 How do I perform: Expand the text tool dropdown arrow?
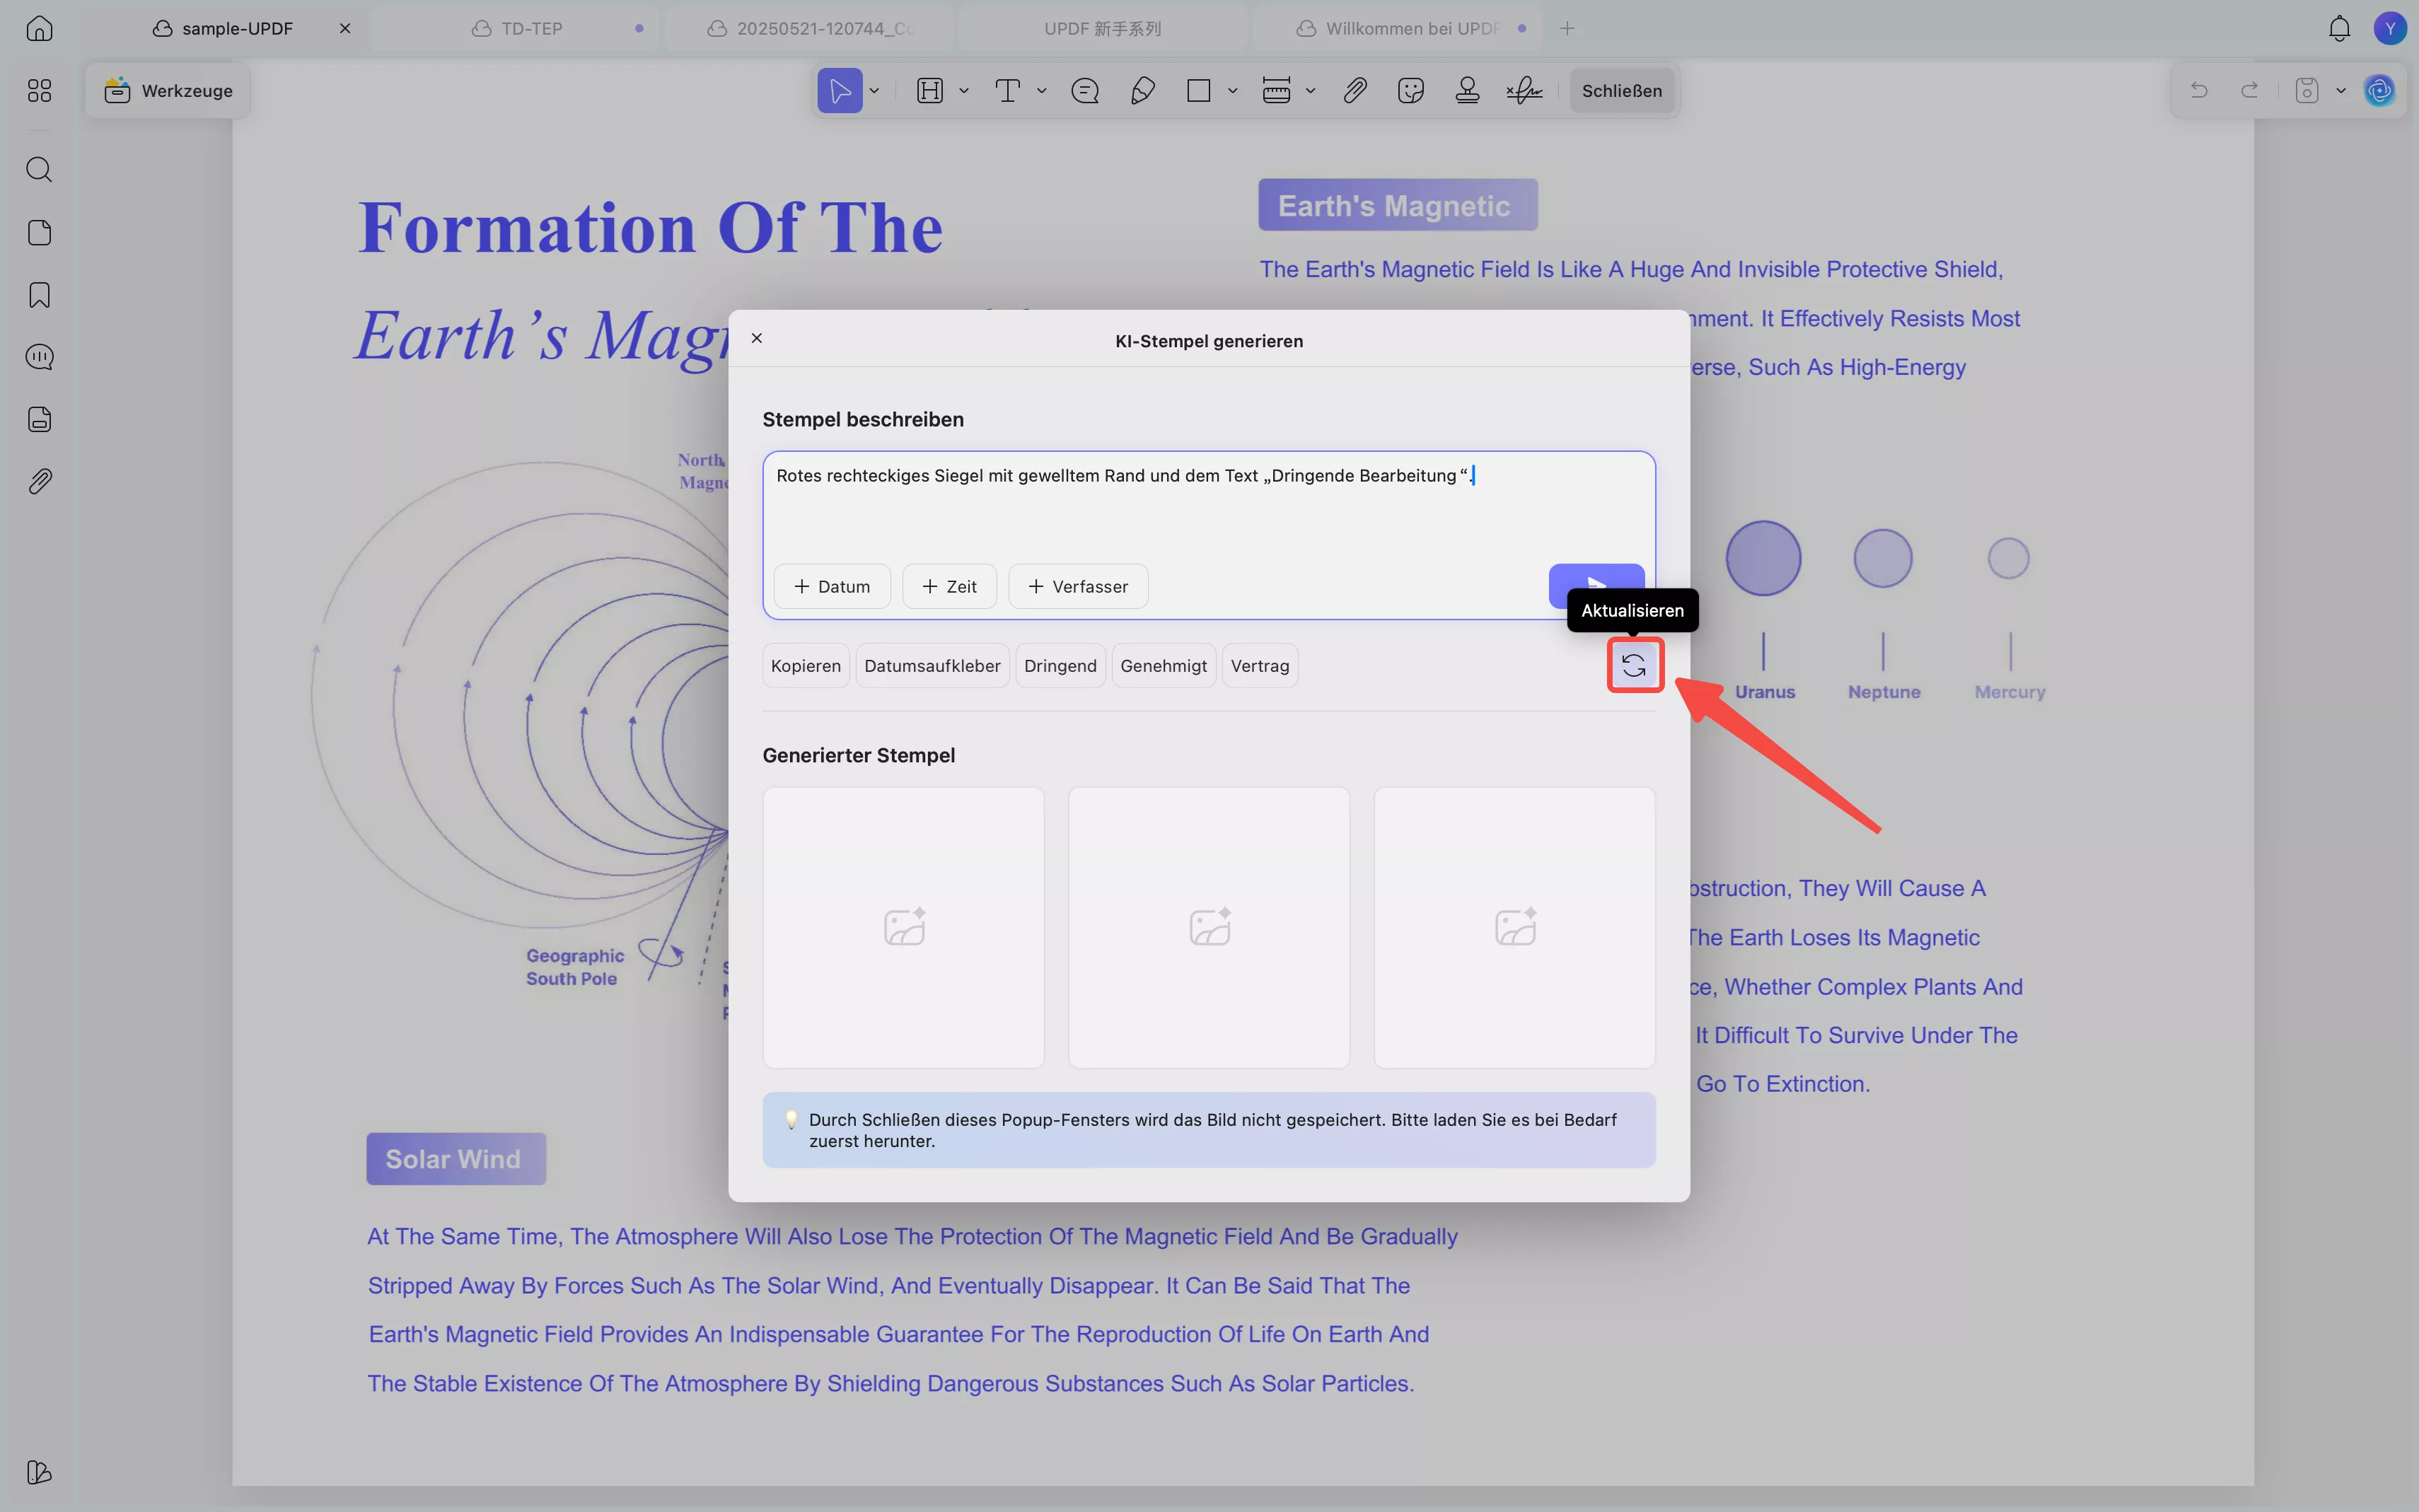point(1041,91)
